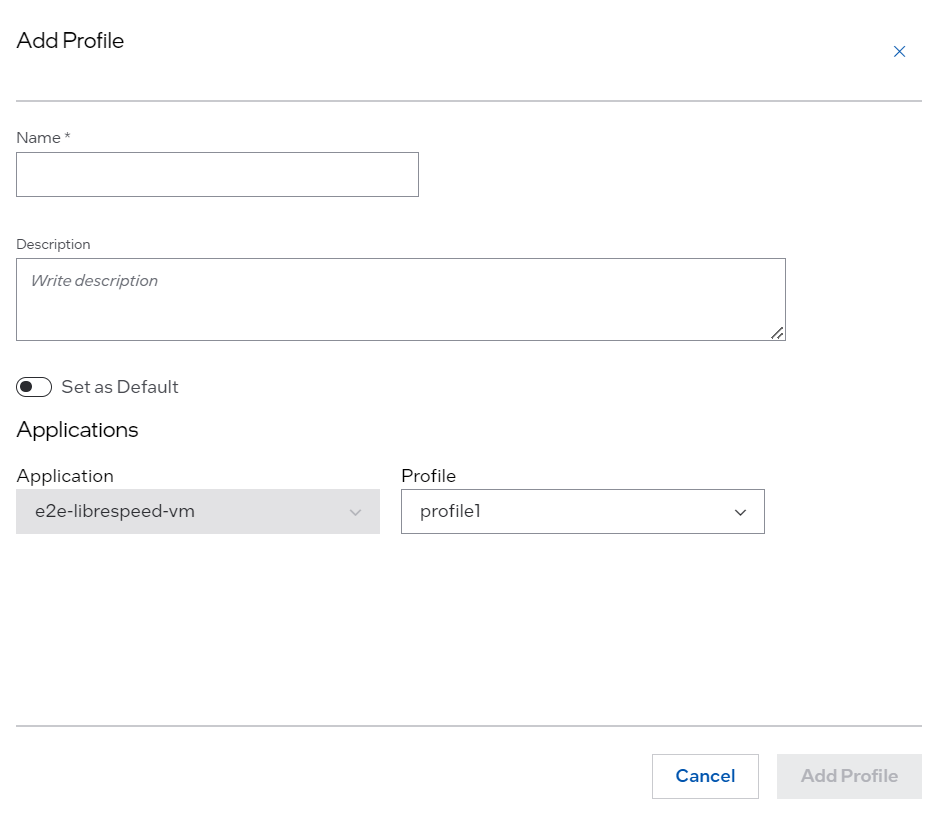
Task: Click the required asterisk beside Name
Action: [67, 137]
